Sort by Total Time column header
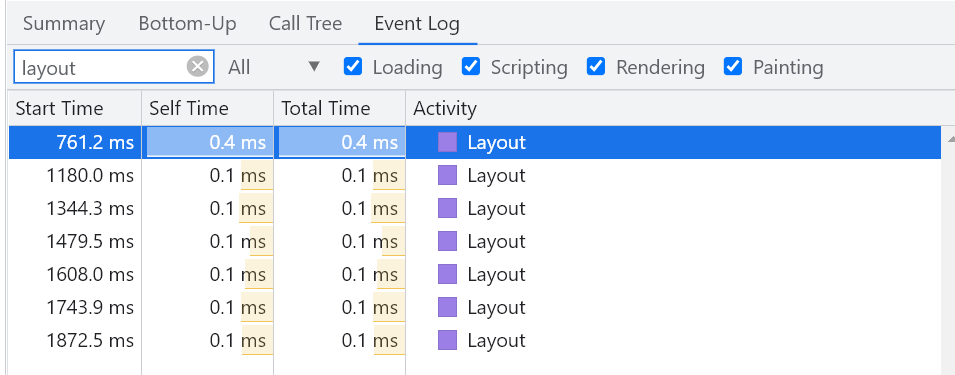955x375 pixels. pos(340,108)
